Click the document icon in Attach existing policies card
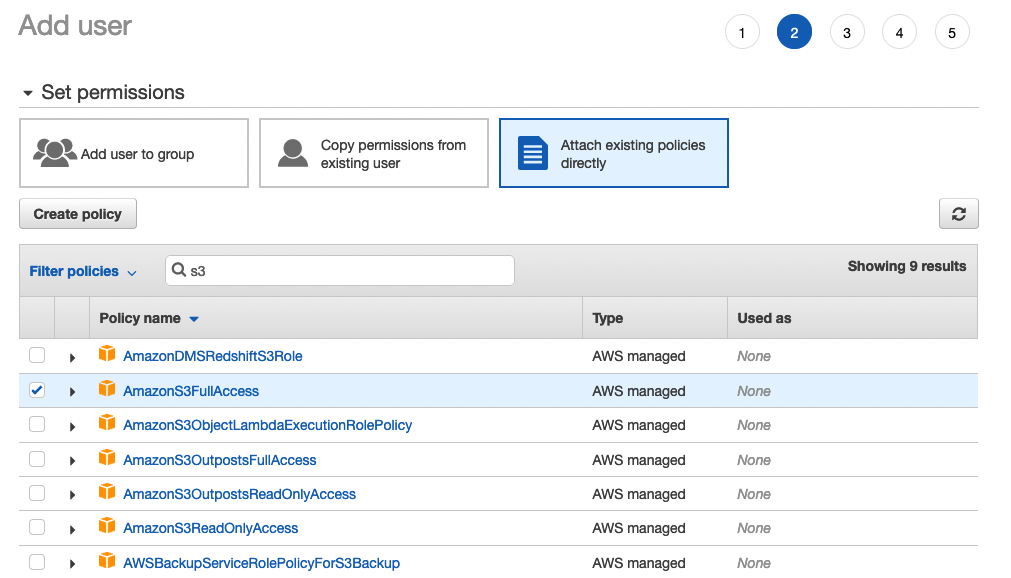The height and width of the screenshot is (578, 1011). (x=533, y=153)
